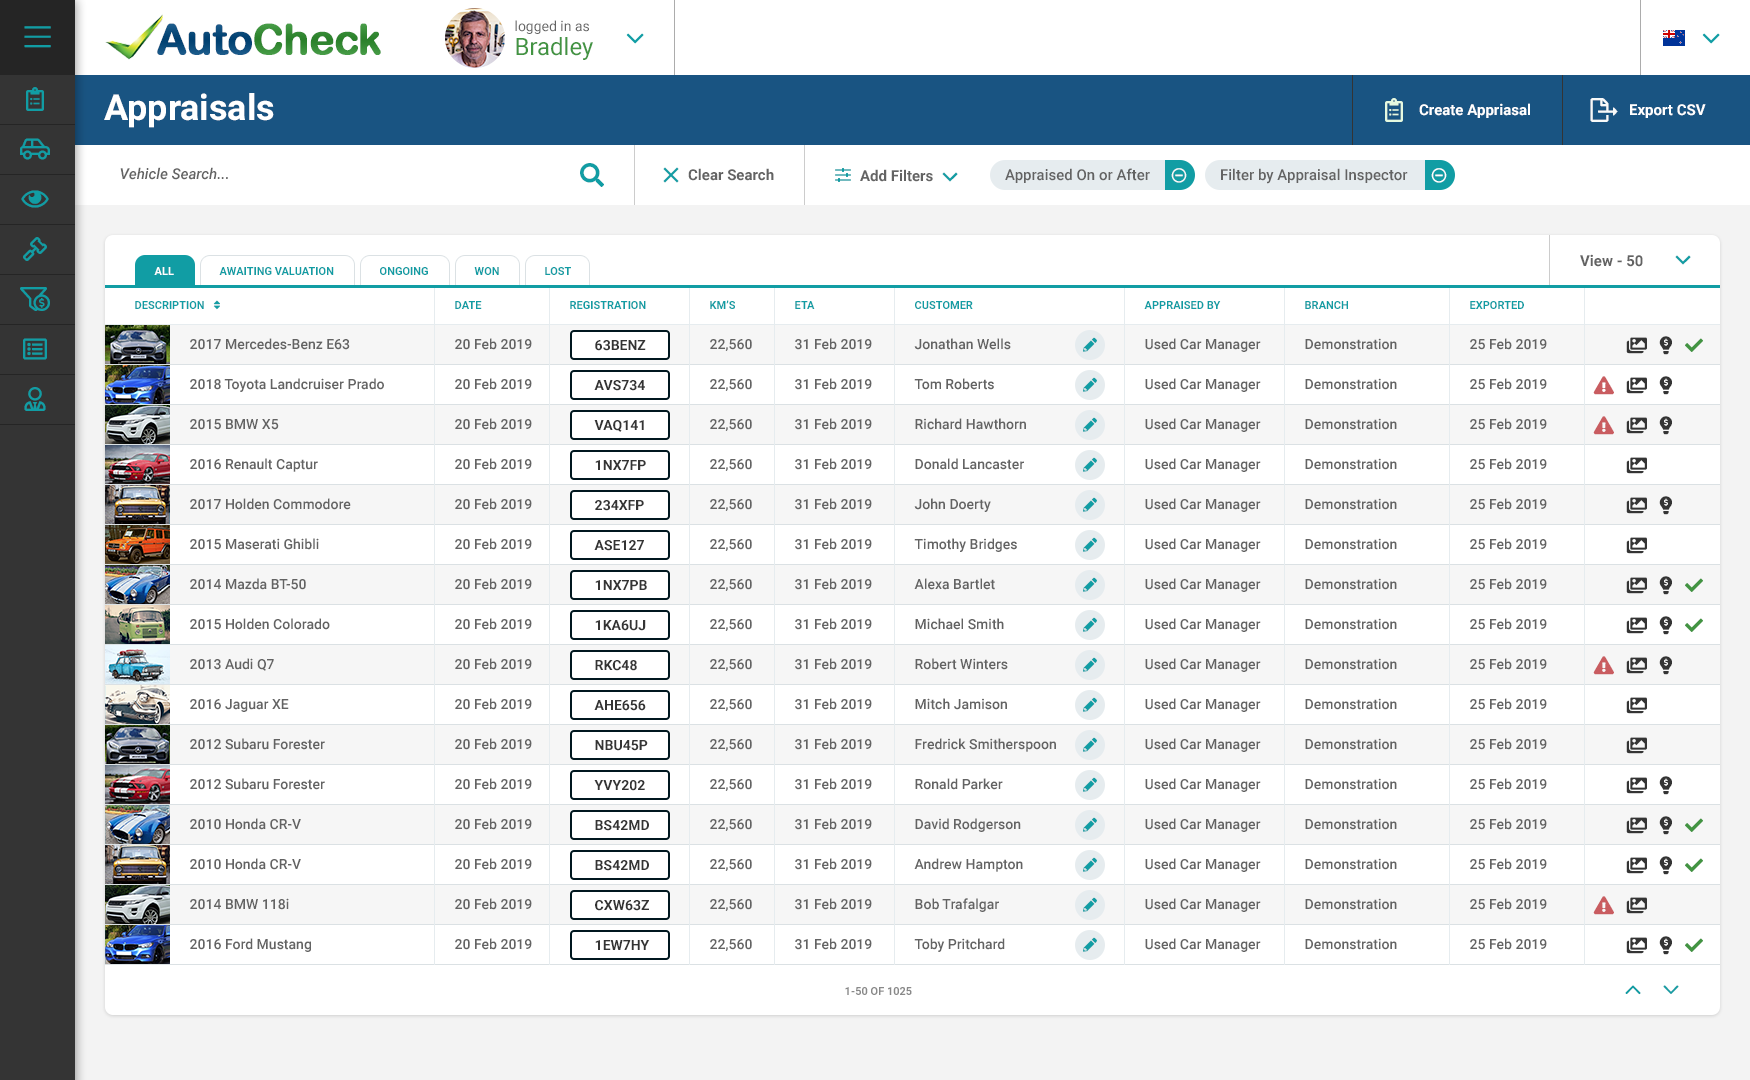Expand the logged-in user Bradley dropdown
1750x1080 pixels.
click(635, 38)
